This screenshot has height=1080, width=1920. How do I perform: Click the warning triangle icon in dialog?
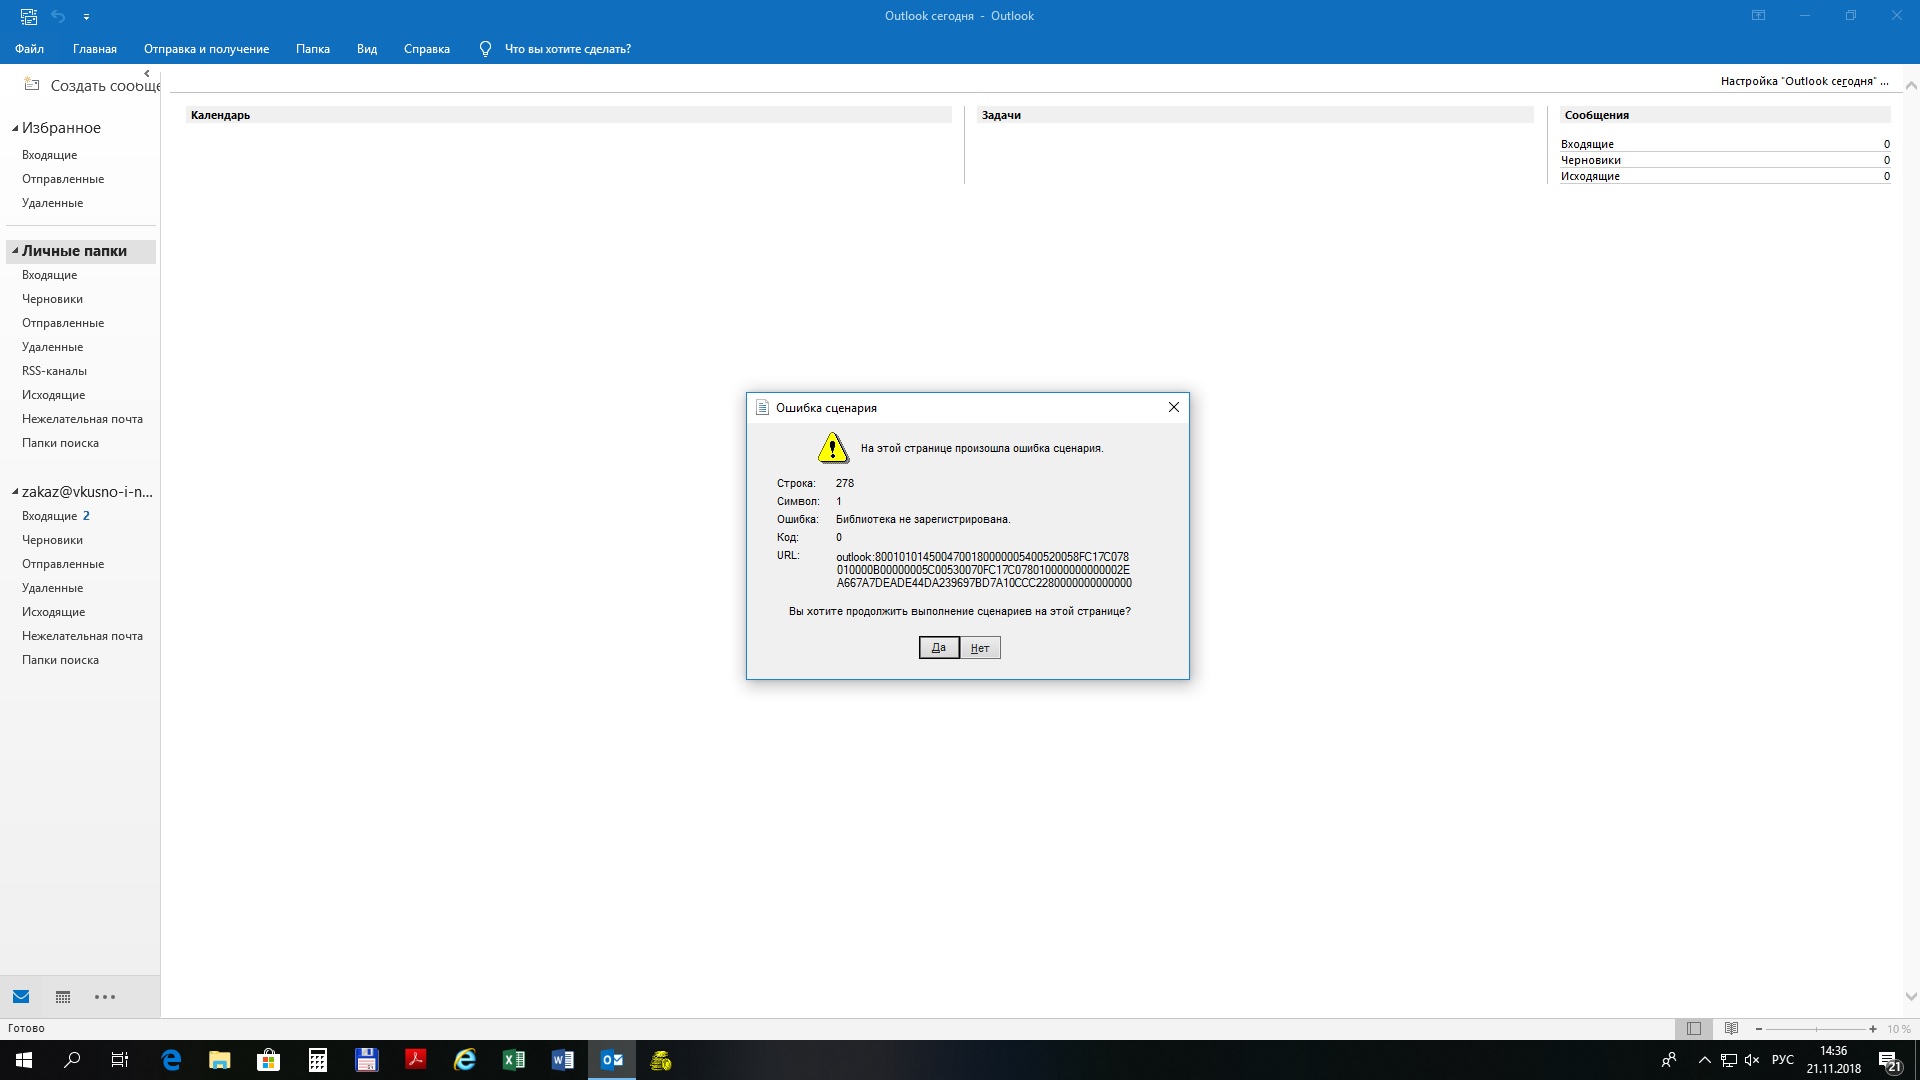[833, 448]
